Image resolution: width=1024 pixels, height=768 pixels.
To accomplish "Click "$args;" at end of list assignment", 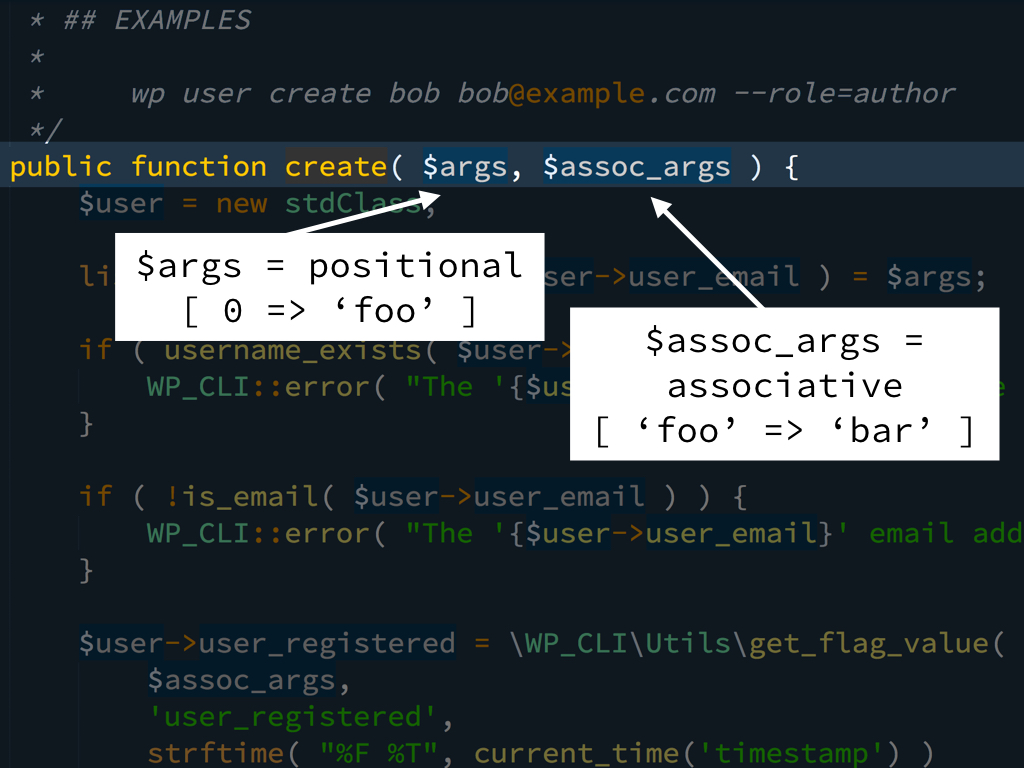I will pyautogui.click(x=936, y=277).
